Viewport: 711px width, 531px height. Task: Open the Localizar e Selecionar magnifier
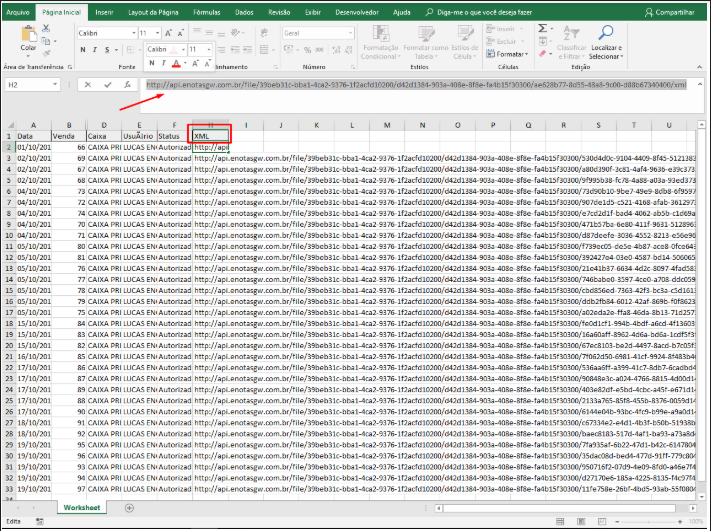pos(606,33)
